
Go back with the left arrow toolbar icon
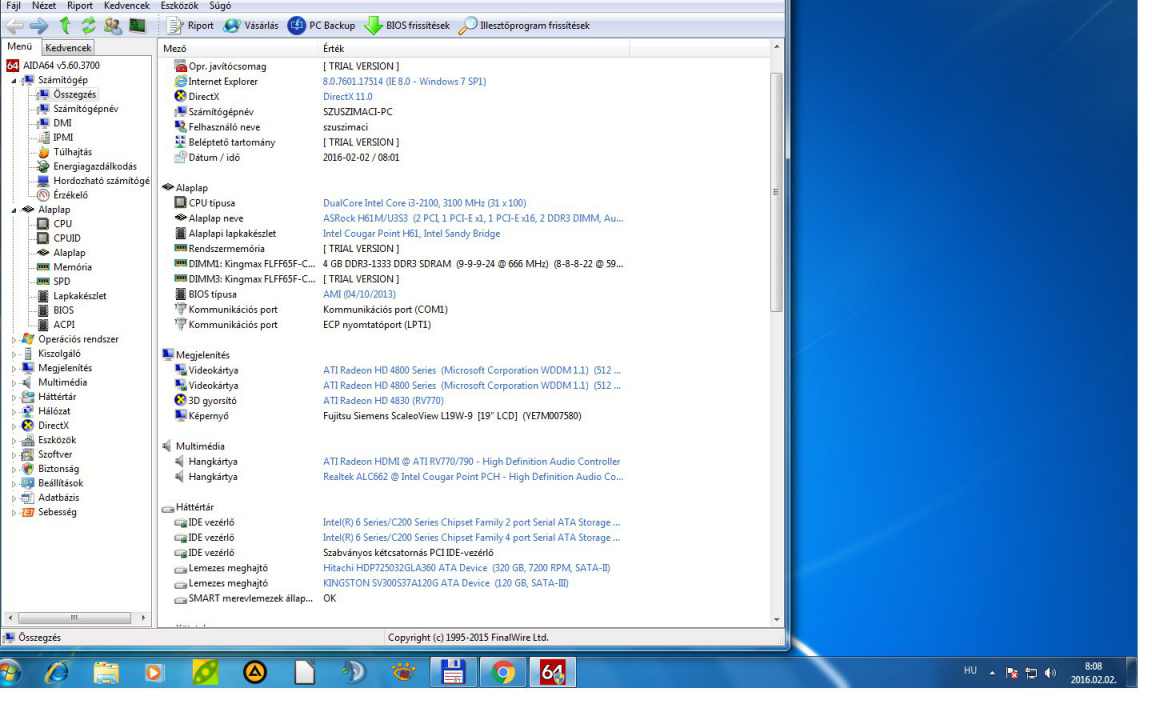tap(14, 26)
